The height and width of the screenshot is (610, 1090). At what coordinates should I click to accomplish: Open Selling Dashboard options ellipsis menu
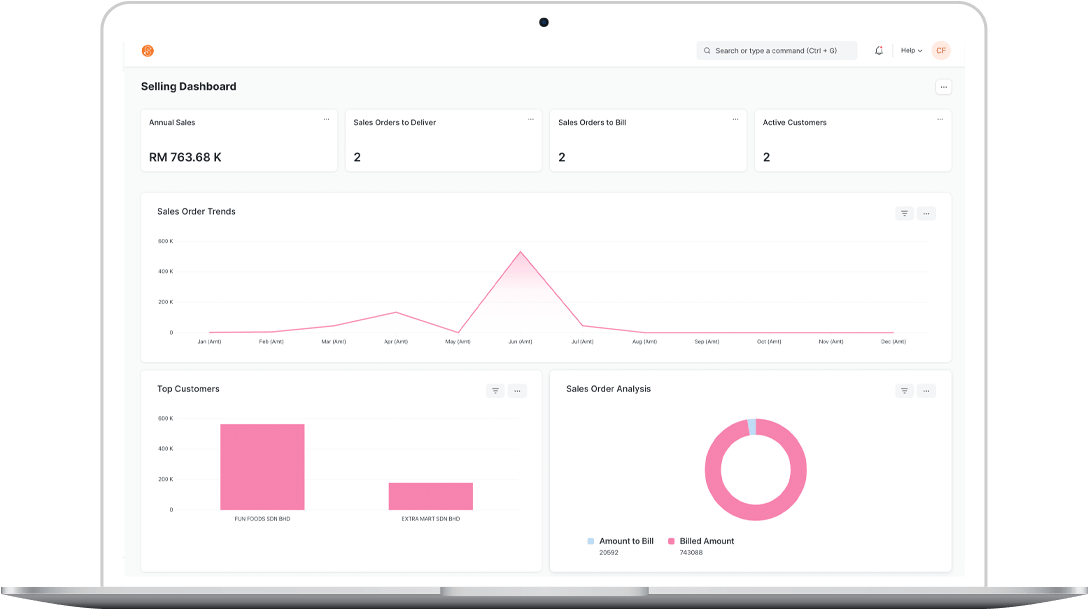(943, 87)
